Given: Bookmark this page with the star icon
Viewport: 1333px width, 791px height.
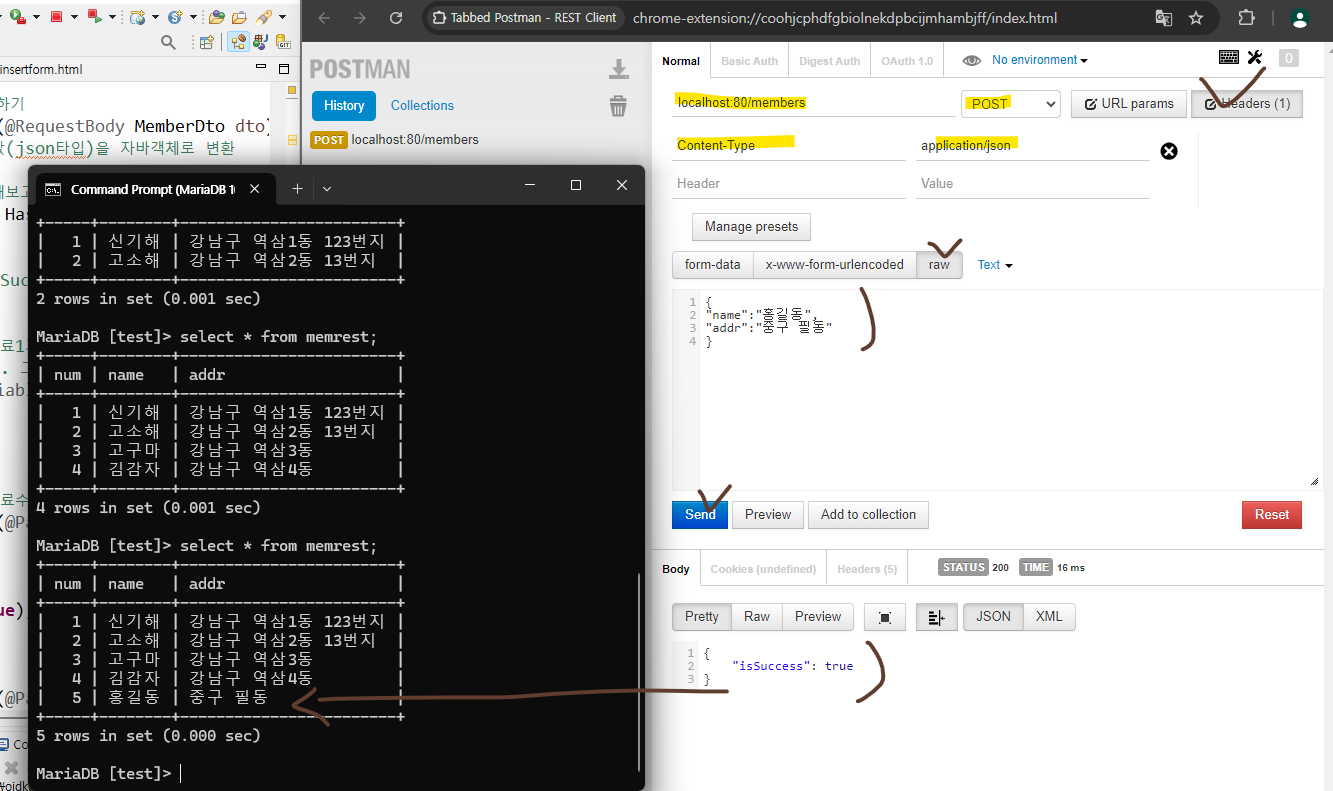Looking at the screenshot, I should 1196,18.
